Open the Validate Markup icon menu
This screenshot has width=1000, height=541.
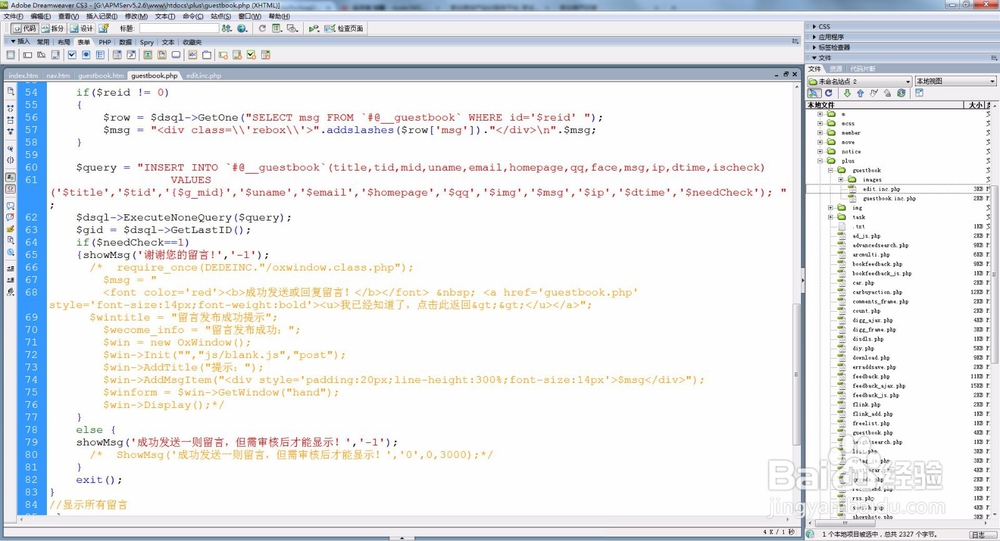(x=314, y=29)
